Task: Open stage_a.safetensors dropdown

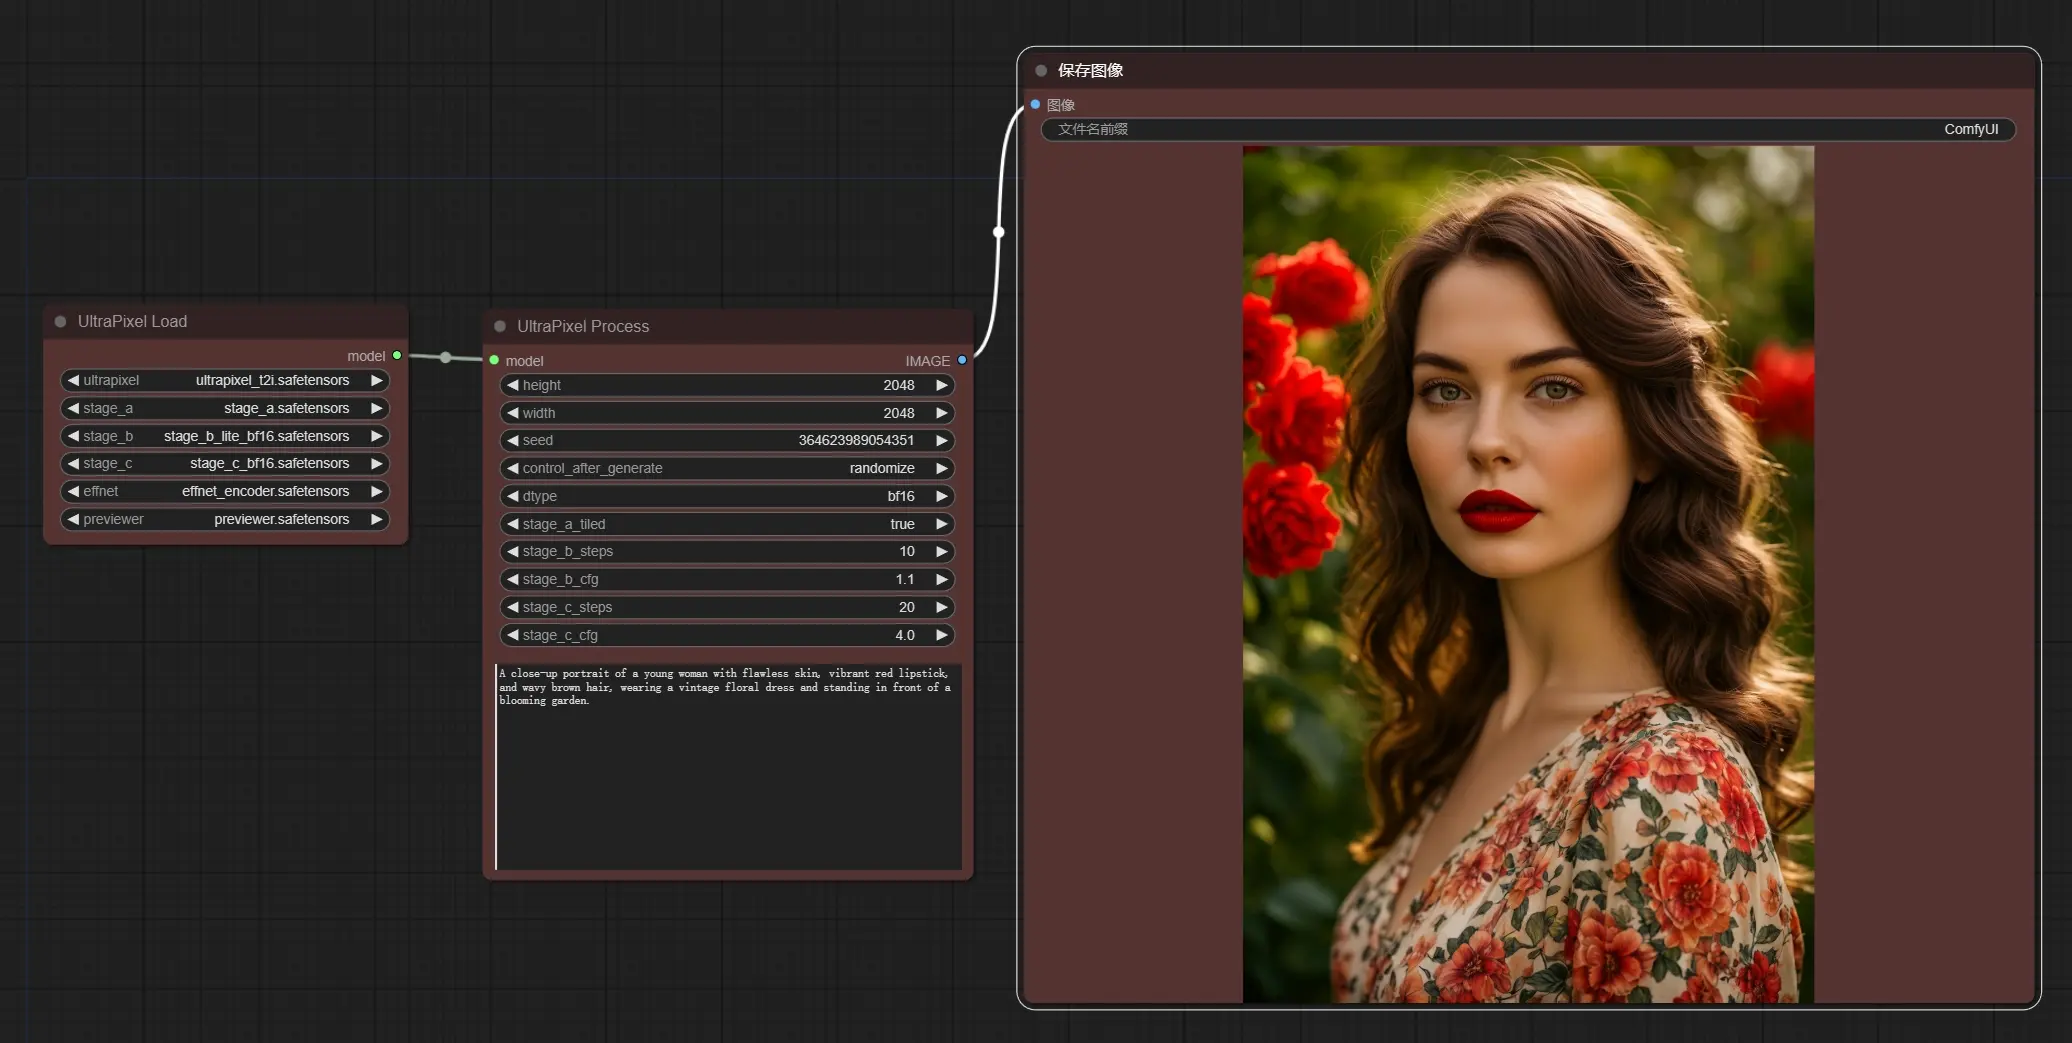Action: click(286, 408)
